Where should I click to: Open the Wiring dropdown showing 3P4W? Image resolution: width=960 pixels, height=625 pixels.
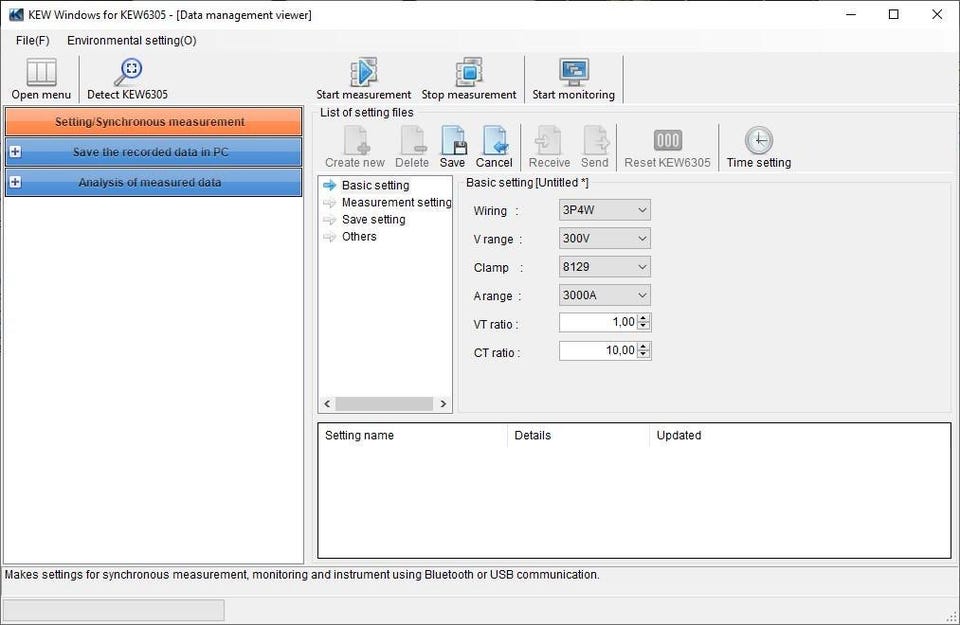coord(604,210)
